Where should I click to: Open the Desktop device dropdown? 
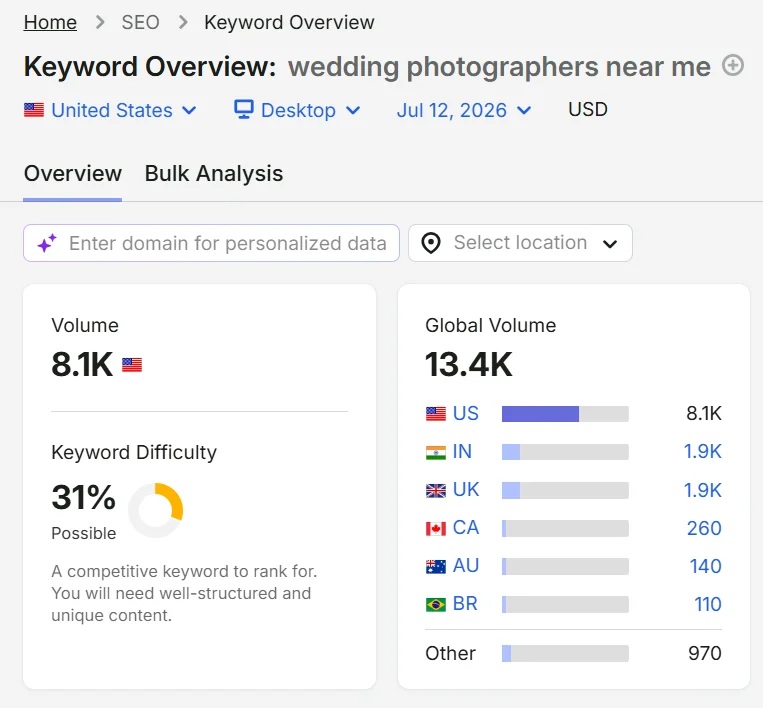[x=297, y=110]
